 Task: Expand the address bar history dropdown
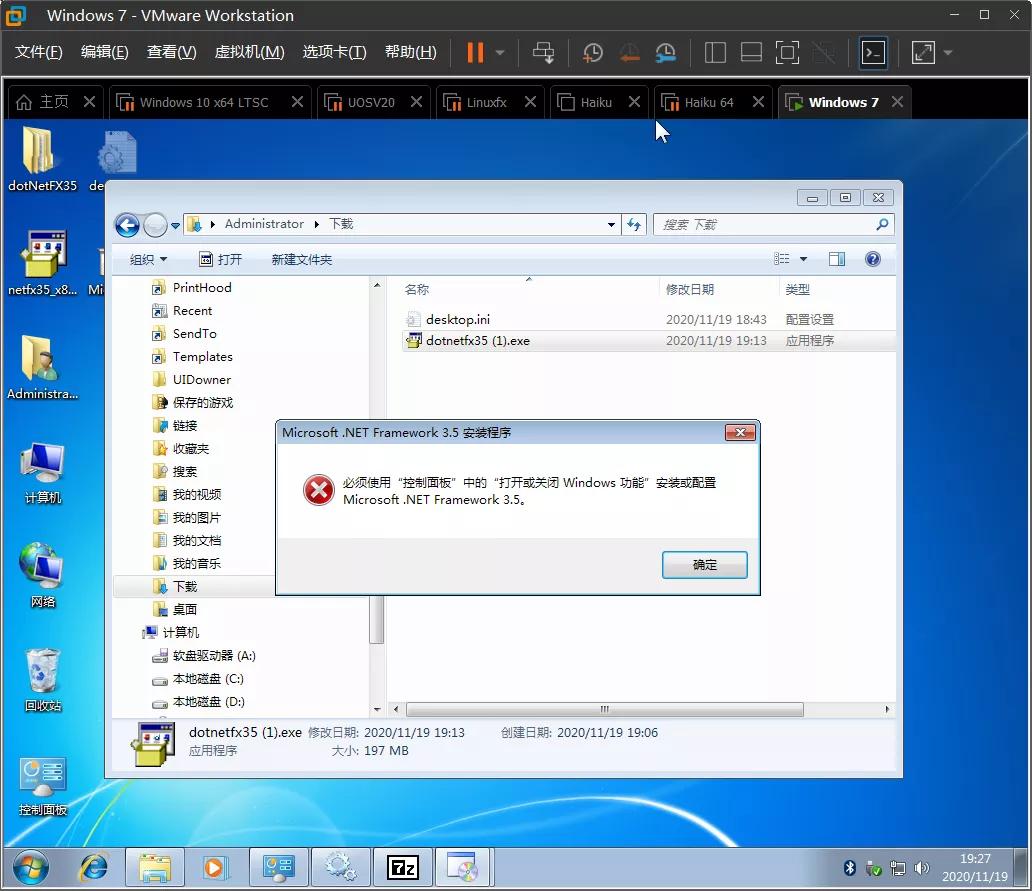pos(612,223)
